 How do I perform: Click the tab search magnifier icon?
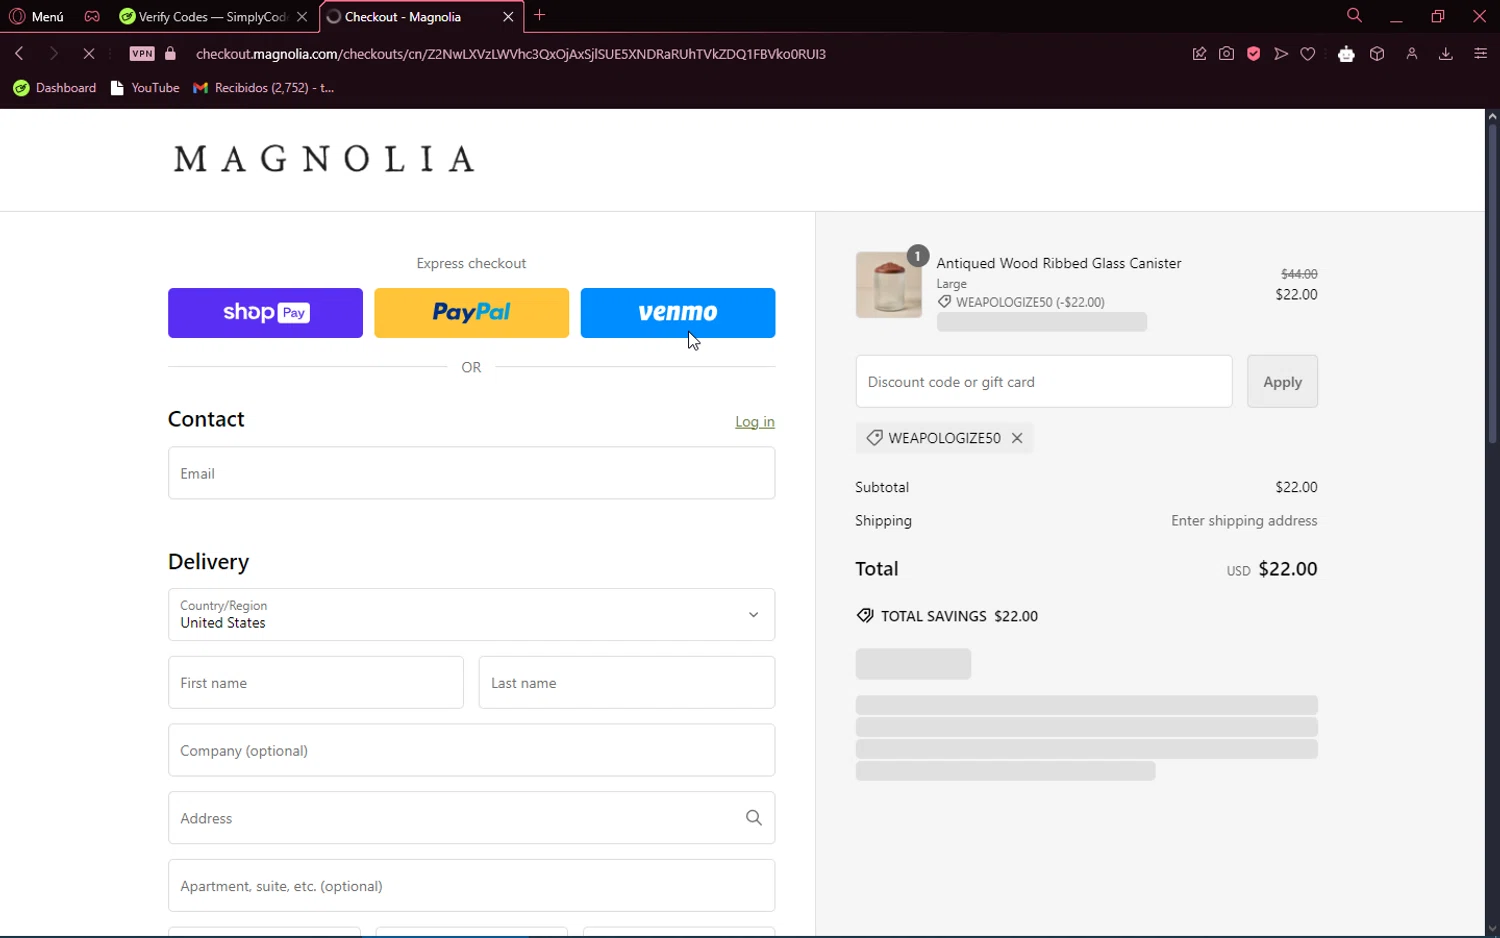[1354, 15]
